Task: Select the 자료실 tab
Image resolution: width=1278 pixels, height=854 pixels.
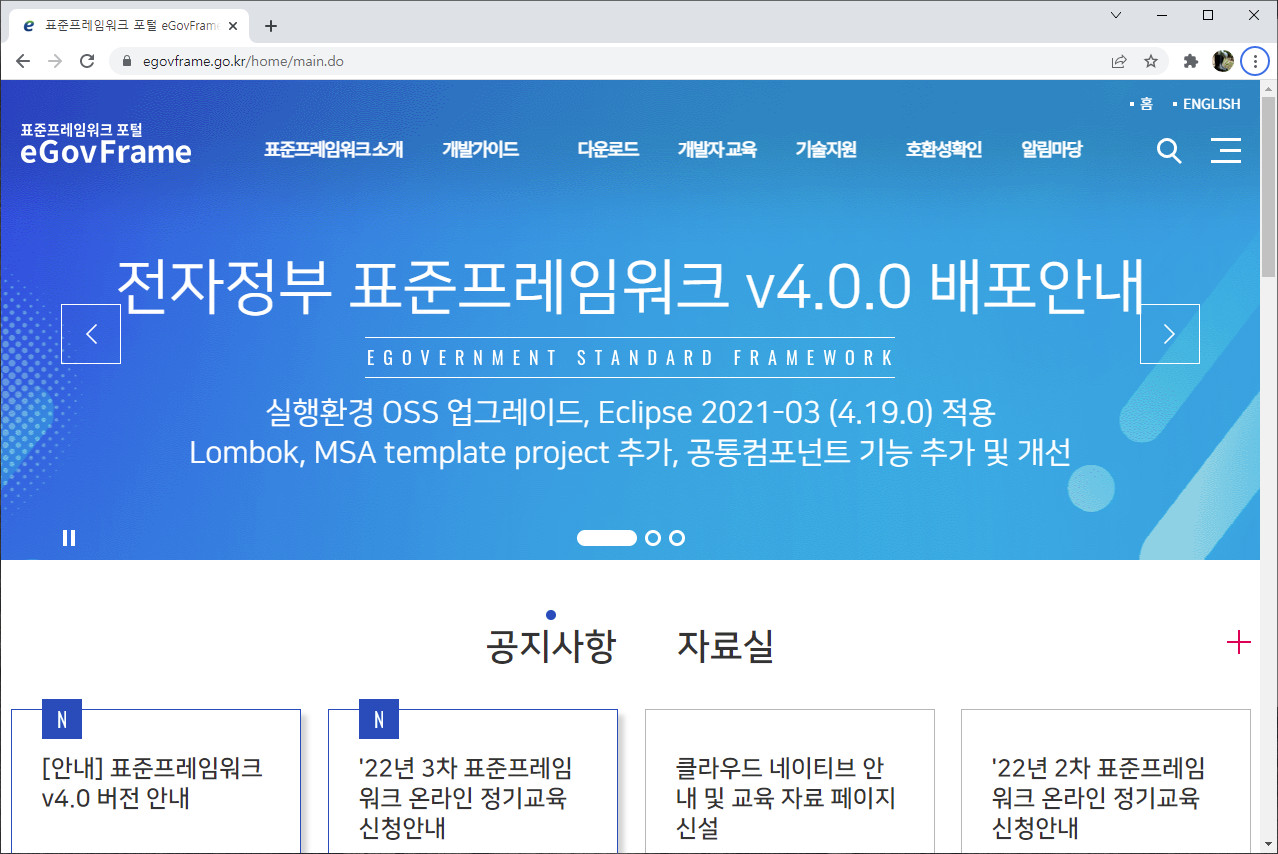Action: (x=726, y=646)
